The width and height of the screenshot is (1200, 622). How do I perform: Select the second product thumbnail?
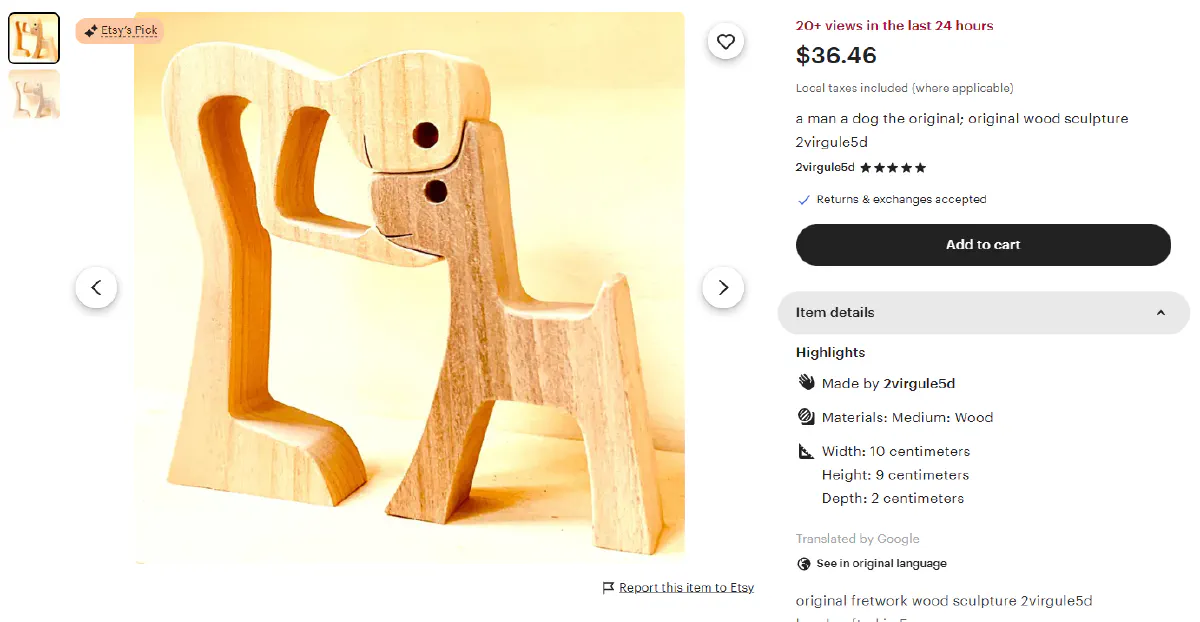[33, 93]
